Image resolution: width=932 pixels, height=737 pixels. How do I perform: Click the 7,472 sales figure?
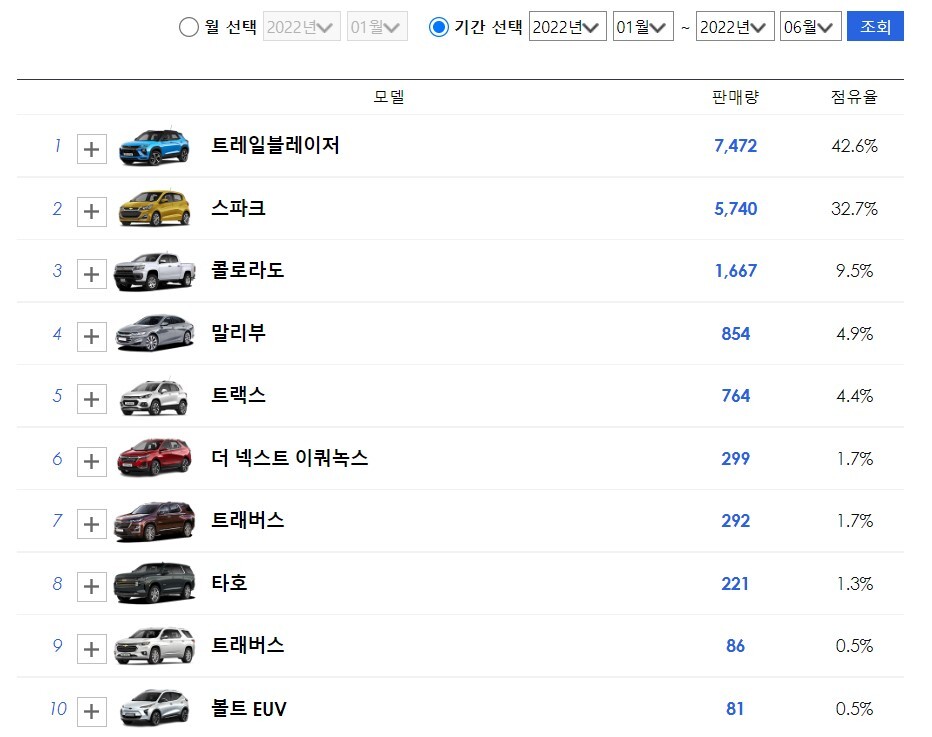tap(735, 146)
